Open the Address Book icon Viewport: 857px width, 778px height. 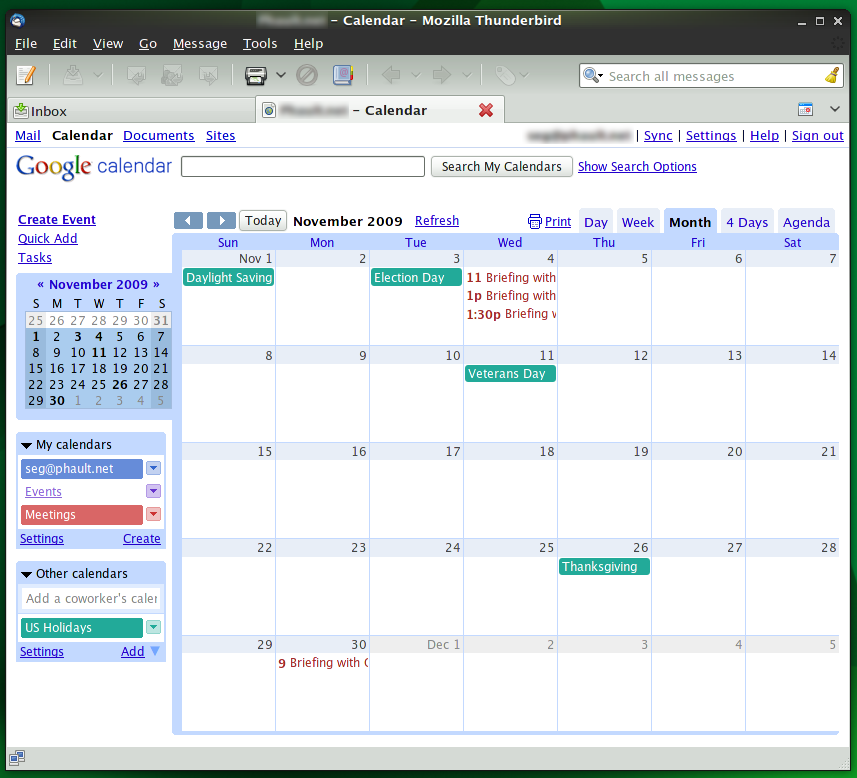click(x=343, y=75)
